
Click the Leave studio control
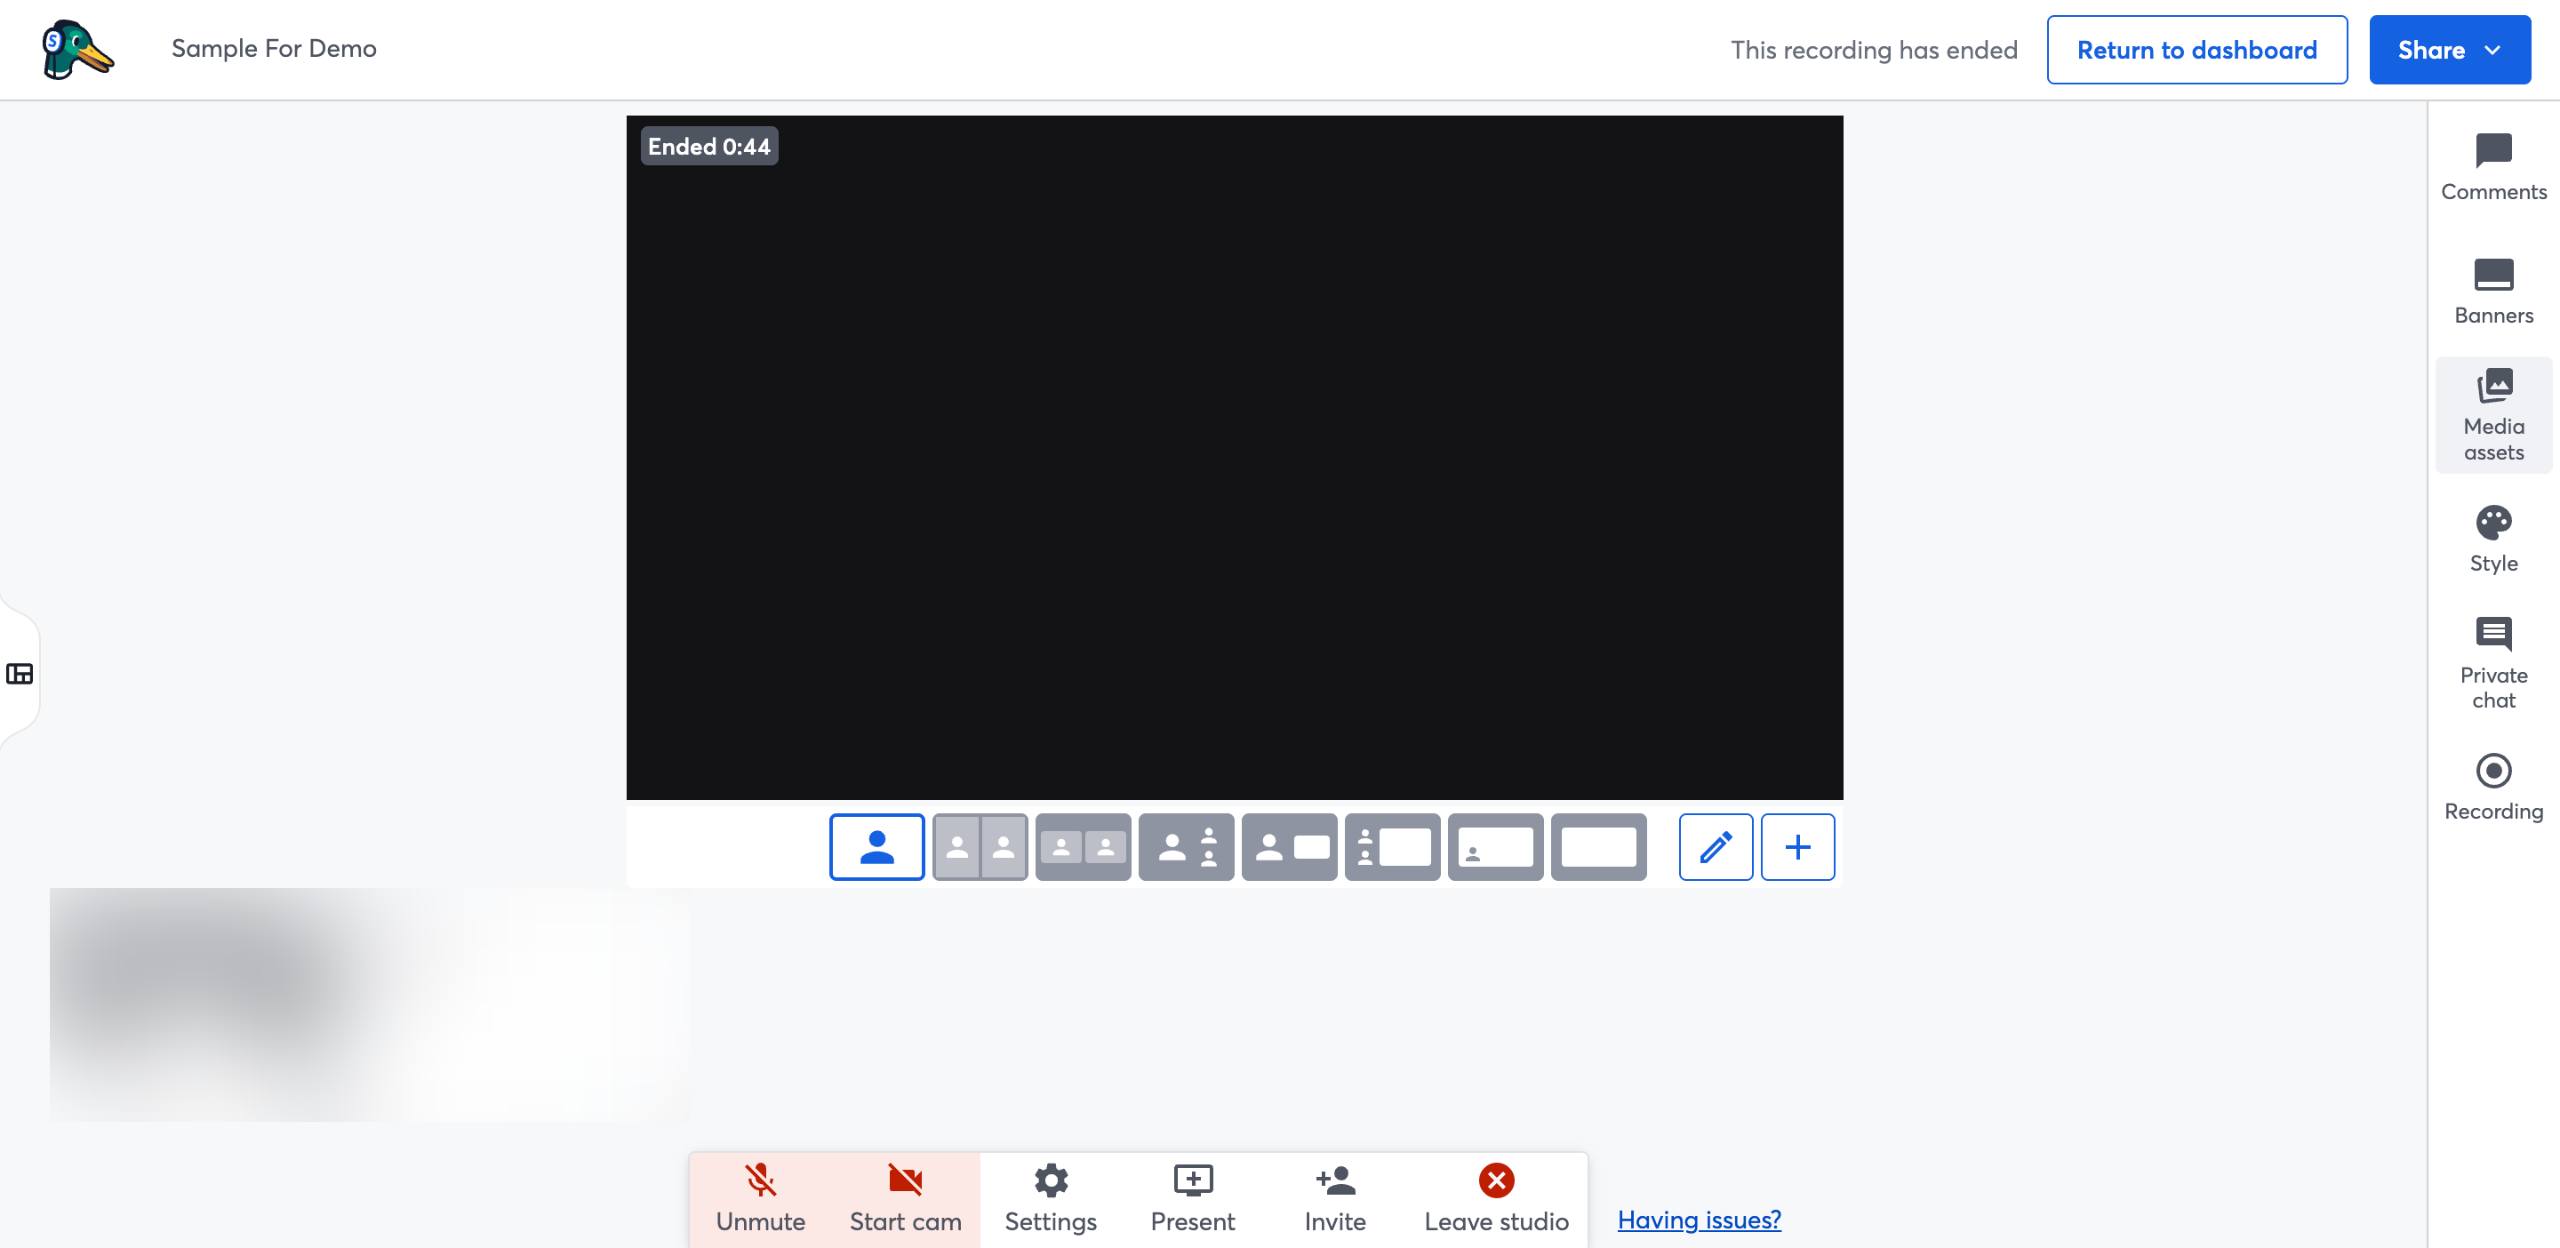(1495, 1197)
